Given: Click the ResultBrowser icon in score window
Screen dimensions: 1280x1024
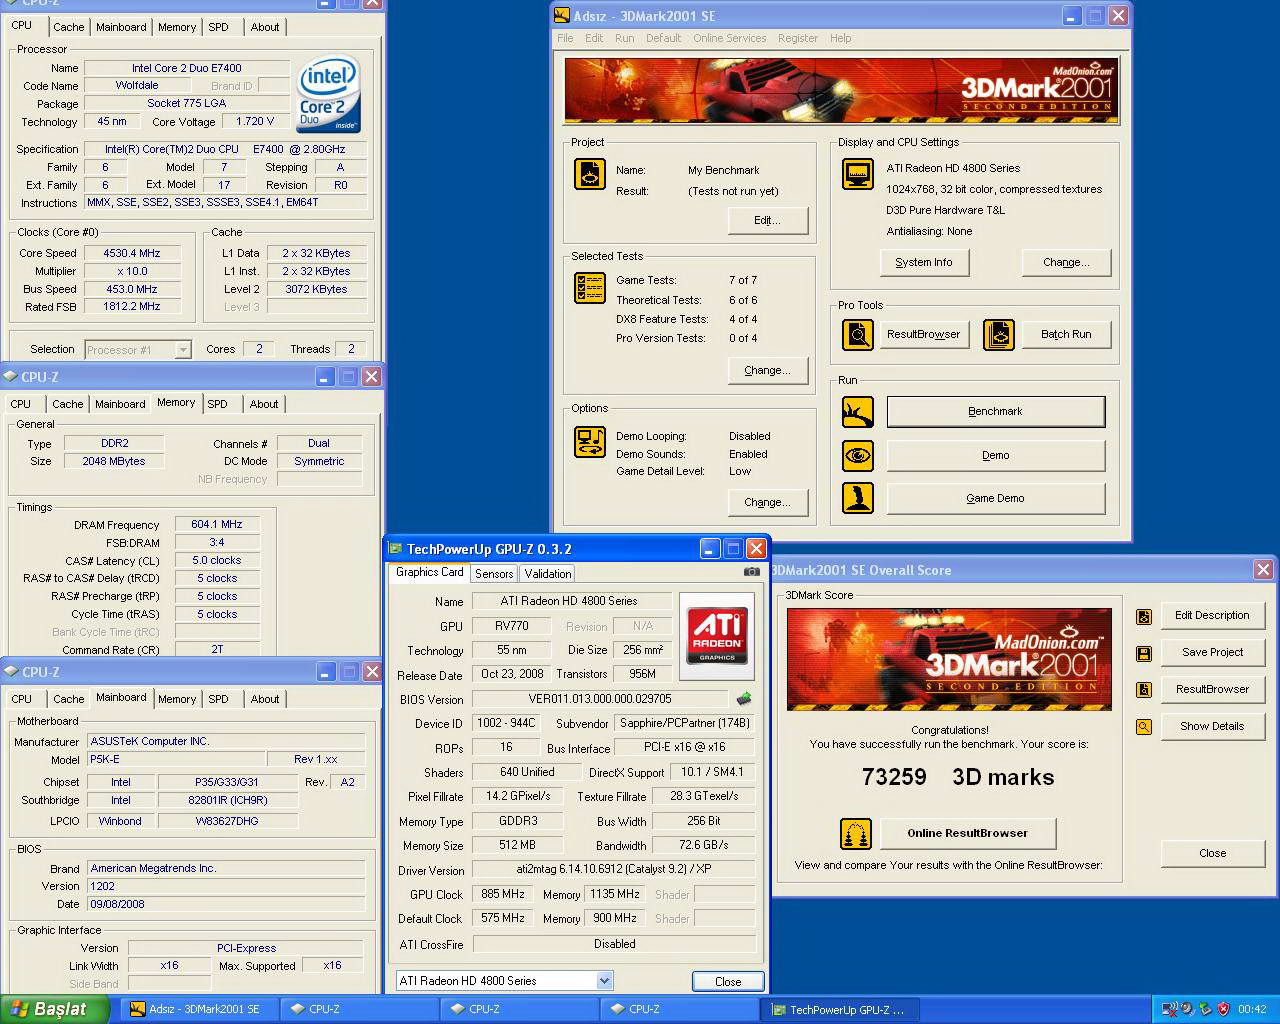Looking at the screenshot, I should coord(1144,690).
